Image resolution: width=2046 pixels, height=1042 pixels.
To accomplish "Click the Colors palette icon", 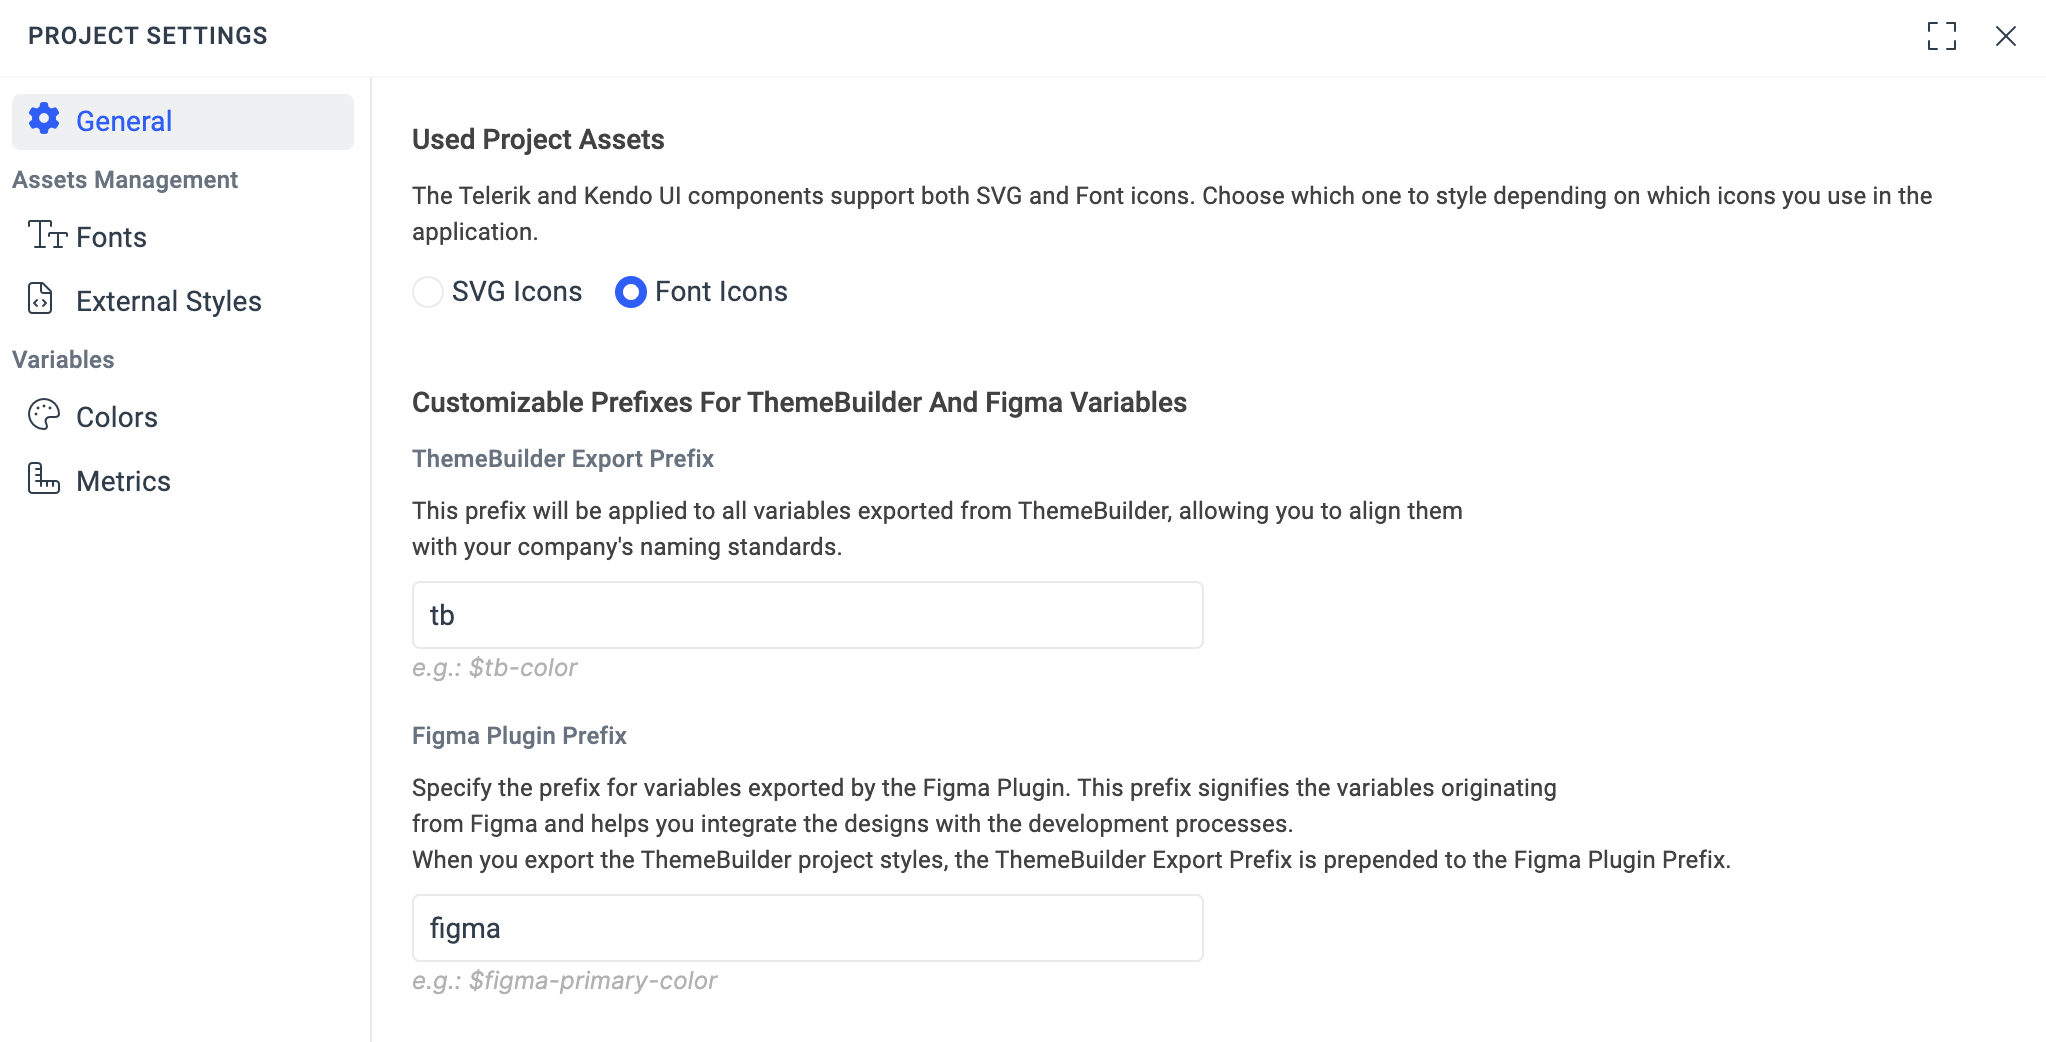I will (42, 416).
